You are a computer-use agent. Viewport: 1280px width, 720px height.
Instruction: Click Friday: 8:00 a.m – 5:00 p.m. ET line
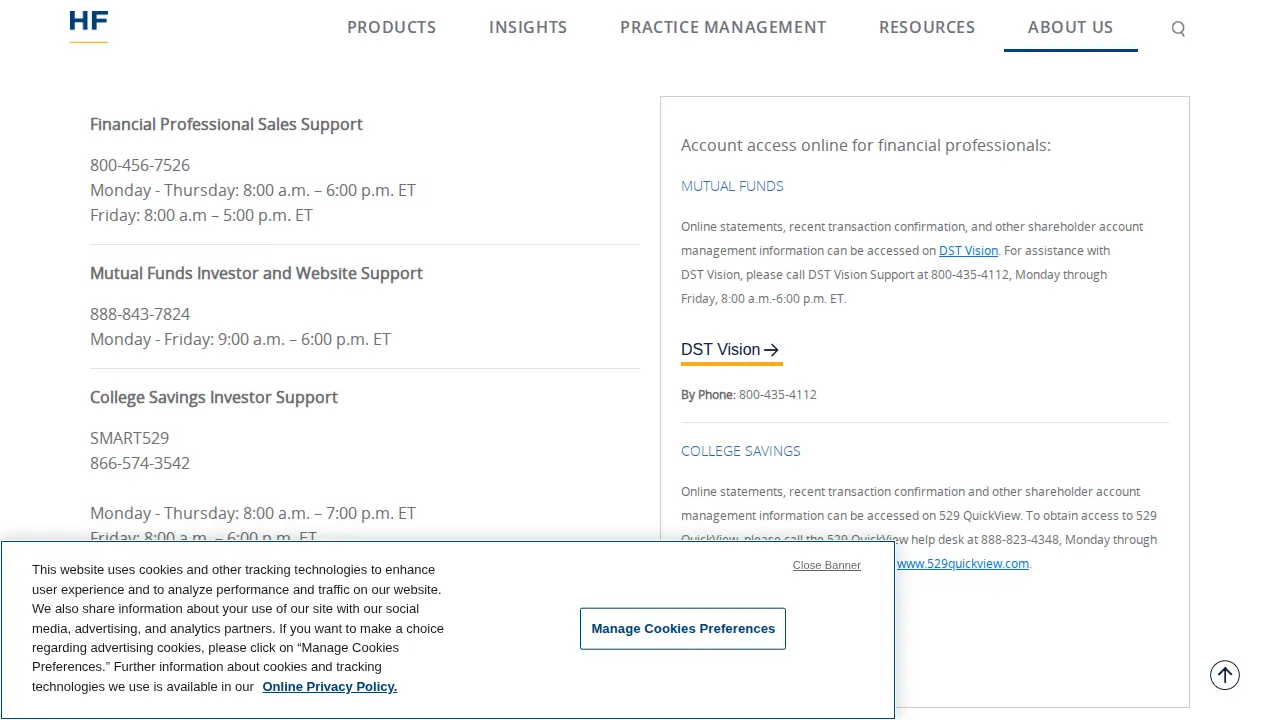(201, 215)
